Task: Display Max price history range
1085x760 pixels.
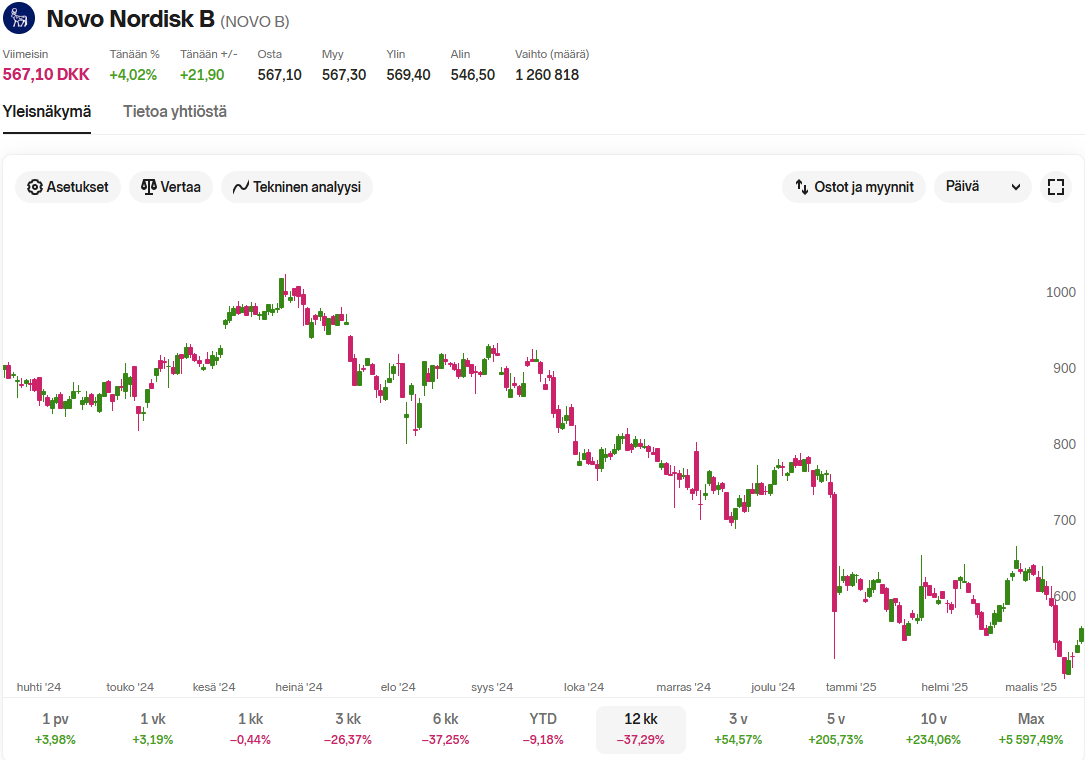Action: pyautogui.click(x=1031, y=728)
